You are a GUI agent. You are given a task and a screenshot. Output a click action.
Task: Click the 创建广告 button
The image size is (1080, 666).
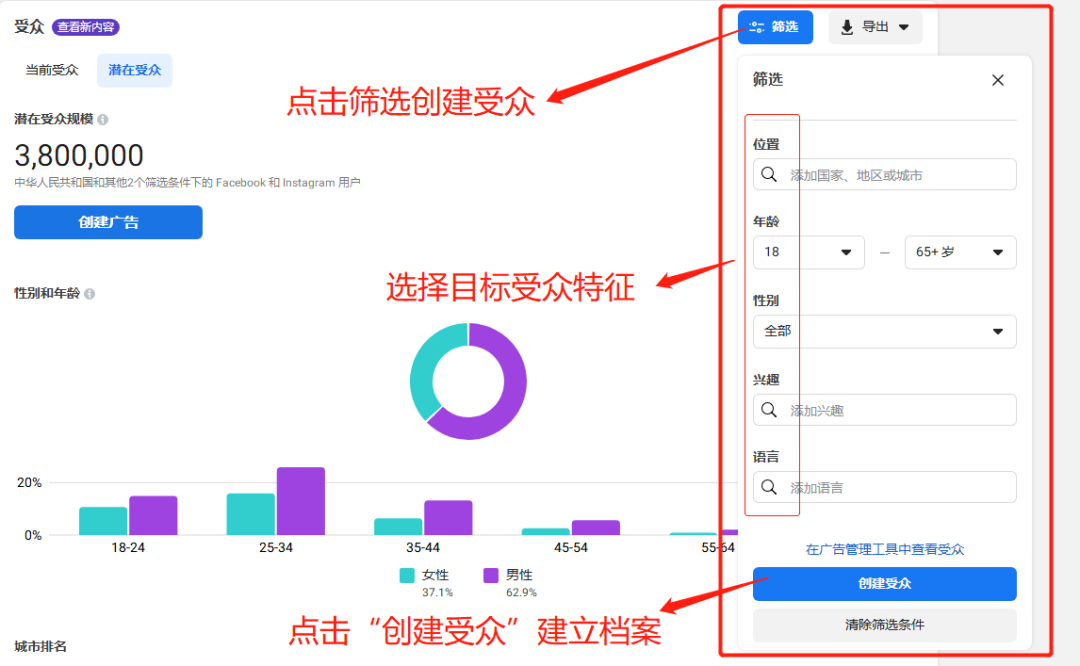point(108,222)
